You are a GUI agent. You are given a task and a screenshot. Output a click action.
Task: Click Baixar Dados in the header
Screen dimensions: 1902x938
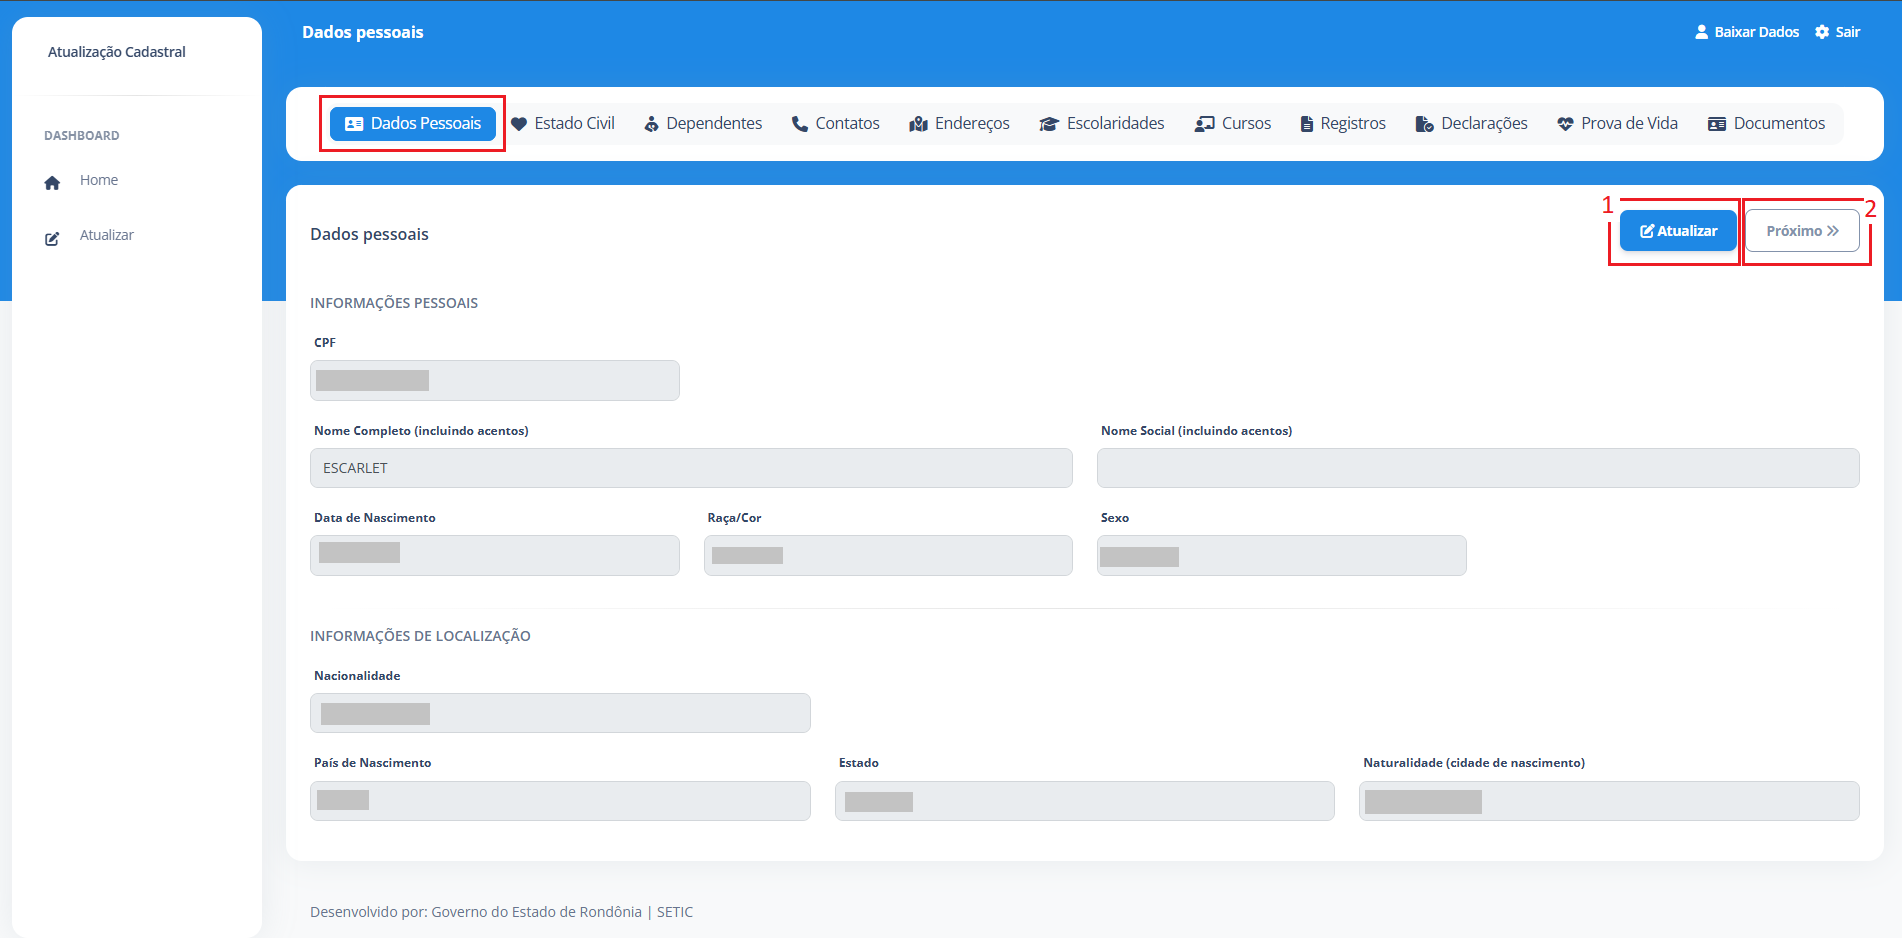[x=1747, y=32]
